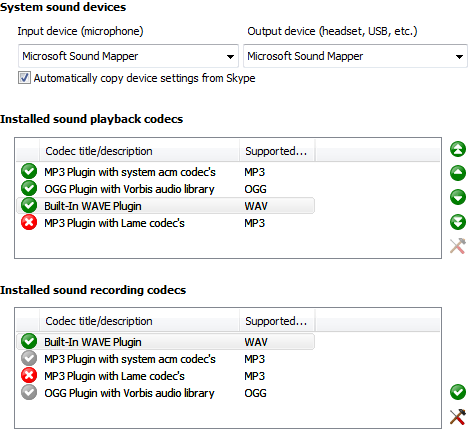Click playback Supported... column header

(277, 151)
